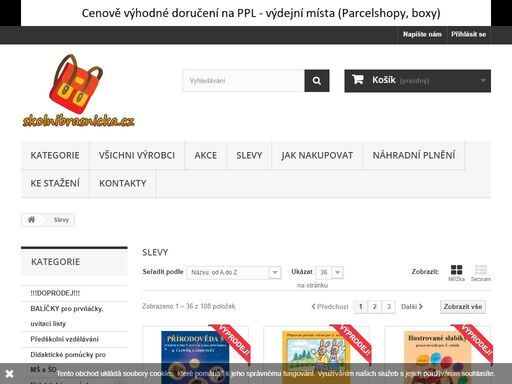Image resolution: width=512 pixels, height=384 pixels.
Task: Open the skolnibrasnicka.cz backpack logo
Action: click(78, 91)
